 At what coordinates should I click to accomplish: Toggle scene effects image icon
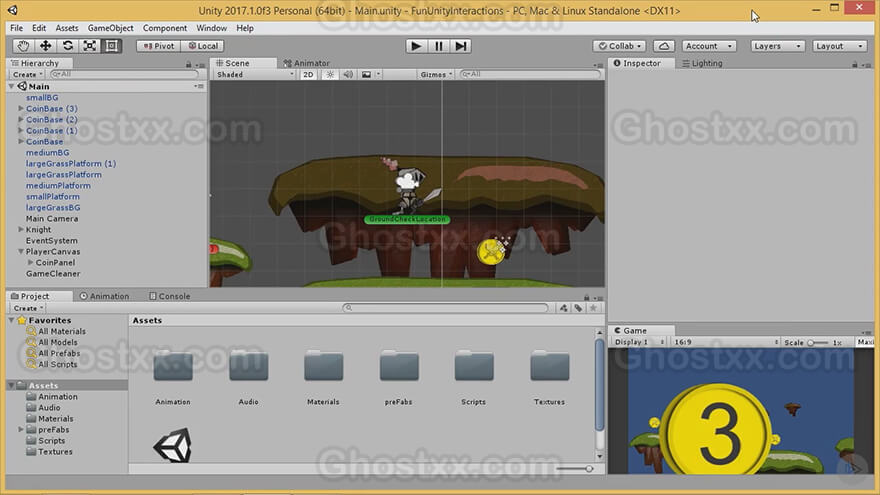click(366, 74)
